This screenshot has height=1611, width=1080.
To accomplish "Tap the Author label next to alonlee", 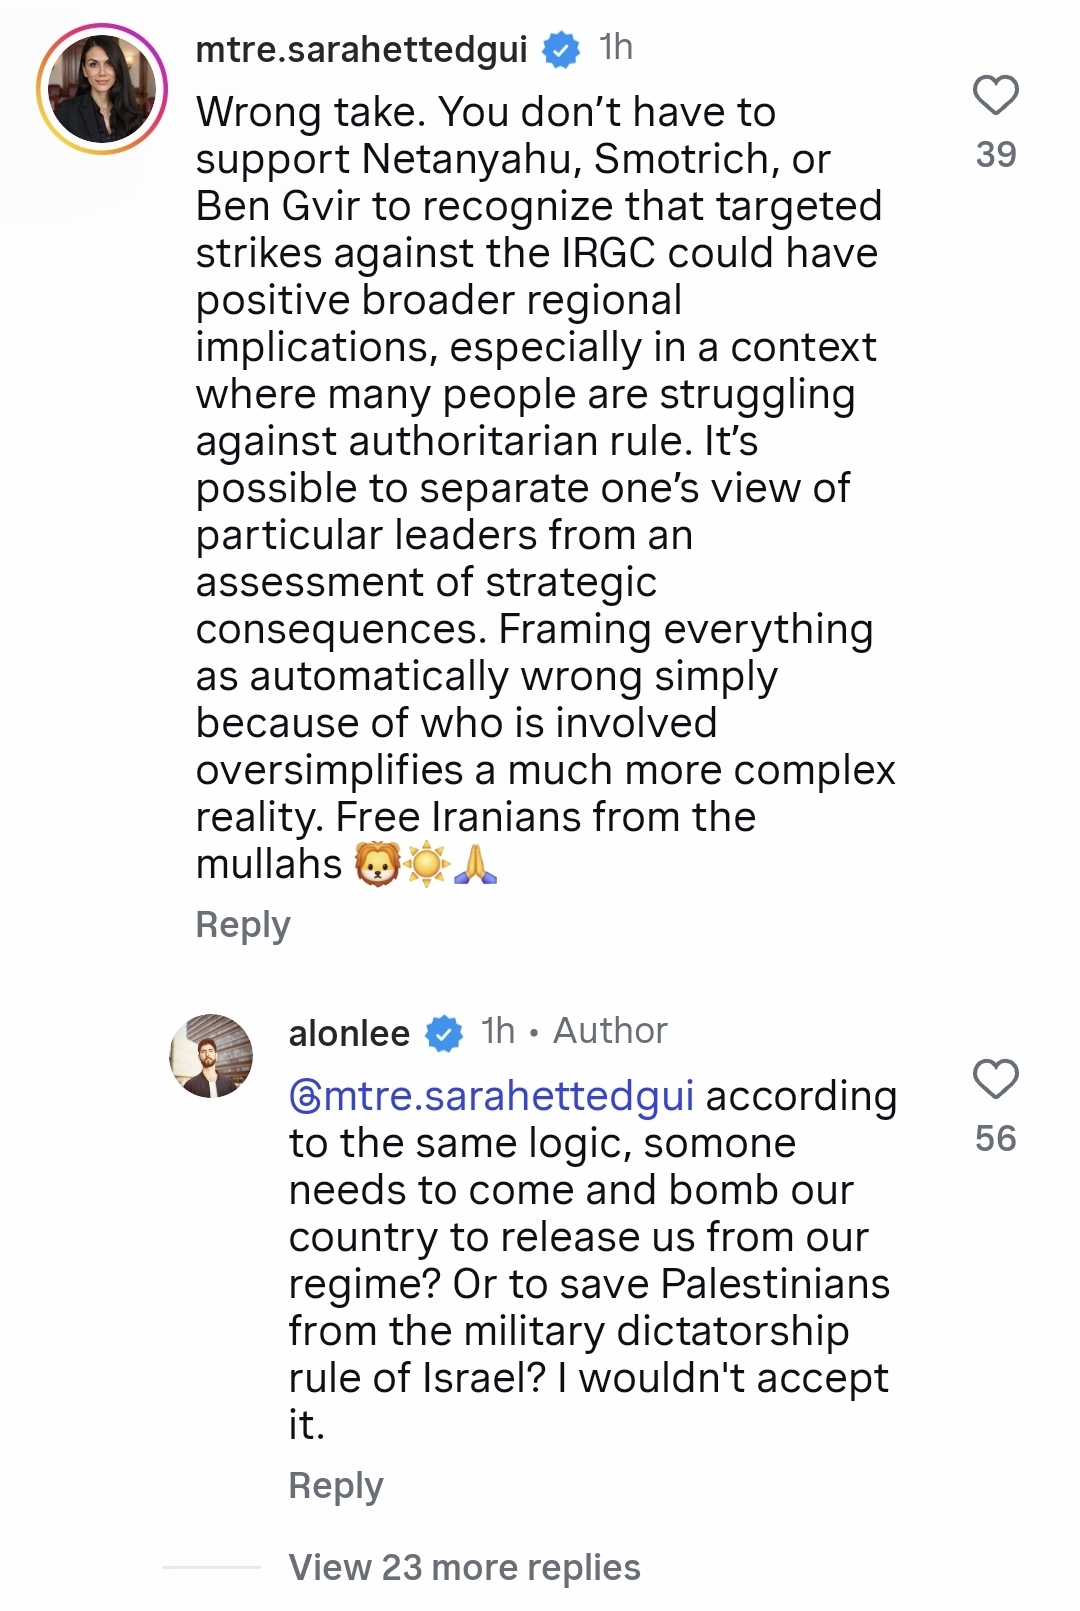I will pyautogui.click(x=610, y=1031).
